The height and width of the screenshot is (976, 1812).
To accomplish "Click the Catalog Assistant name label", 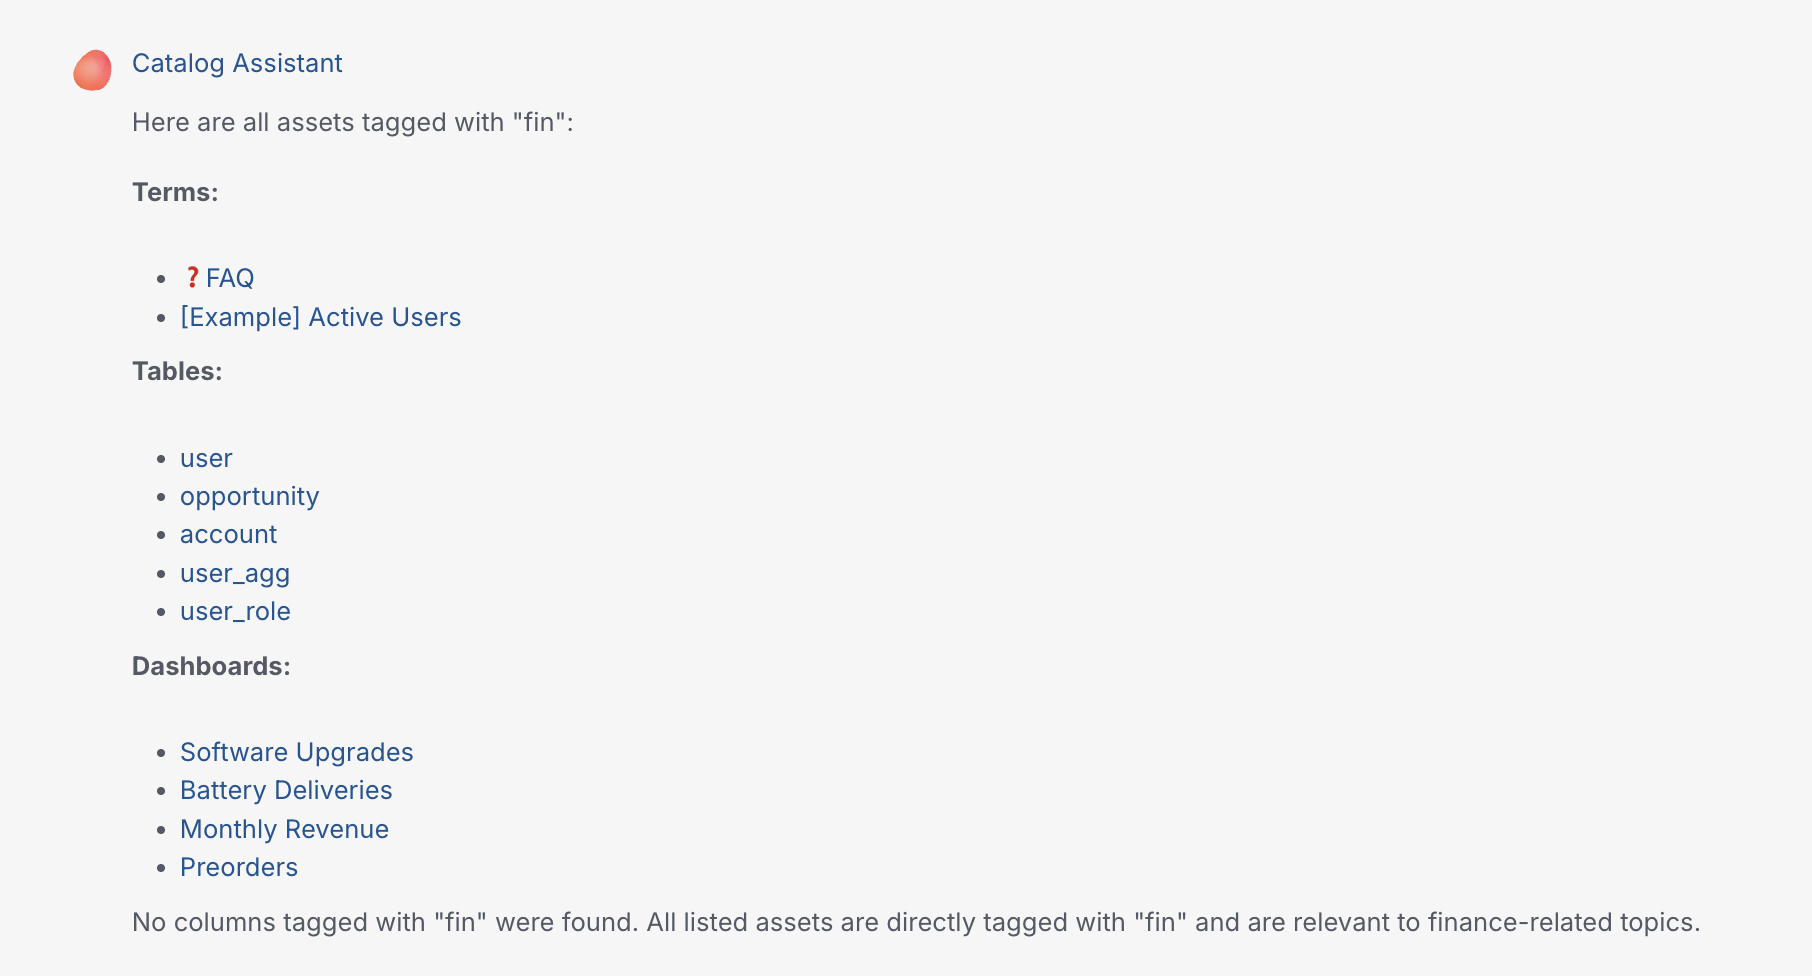I will click(237, 63).
